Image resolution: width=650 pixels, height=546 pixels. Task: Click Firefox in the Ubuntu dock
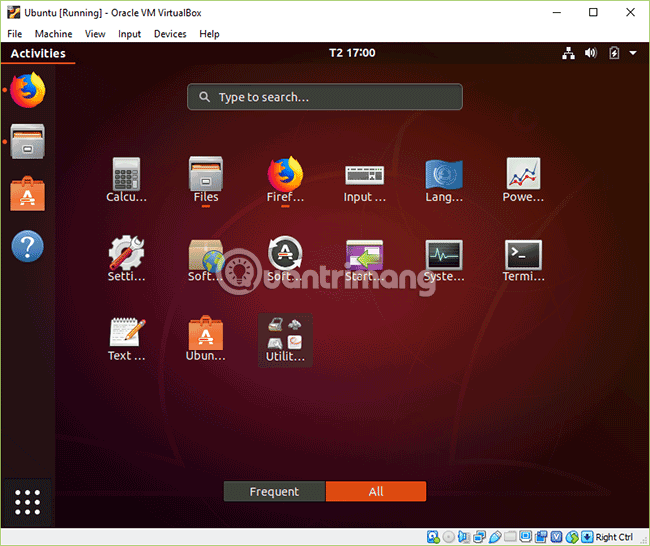(x=28, y=90)
